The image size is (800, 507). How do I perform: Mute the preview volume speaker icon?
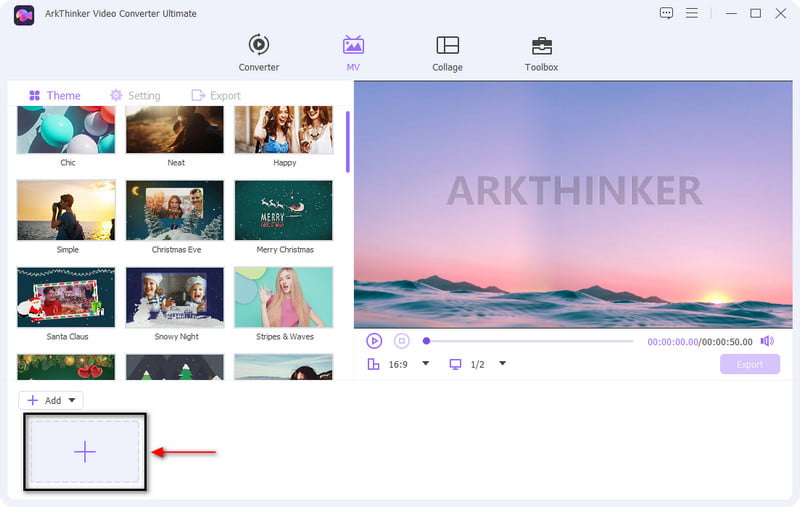(x=767, y=341)
